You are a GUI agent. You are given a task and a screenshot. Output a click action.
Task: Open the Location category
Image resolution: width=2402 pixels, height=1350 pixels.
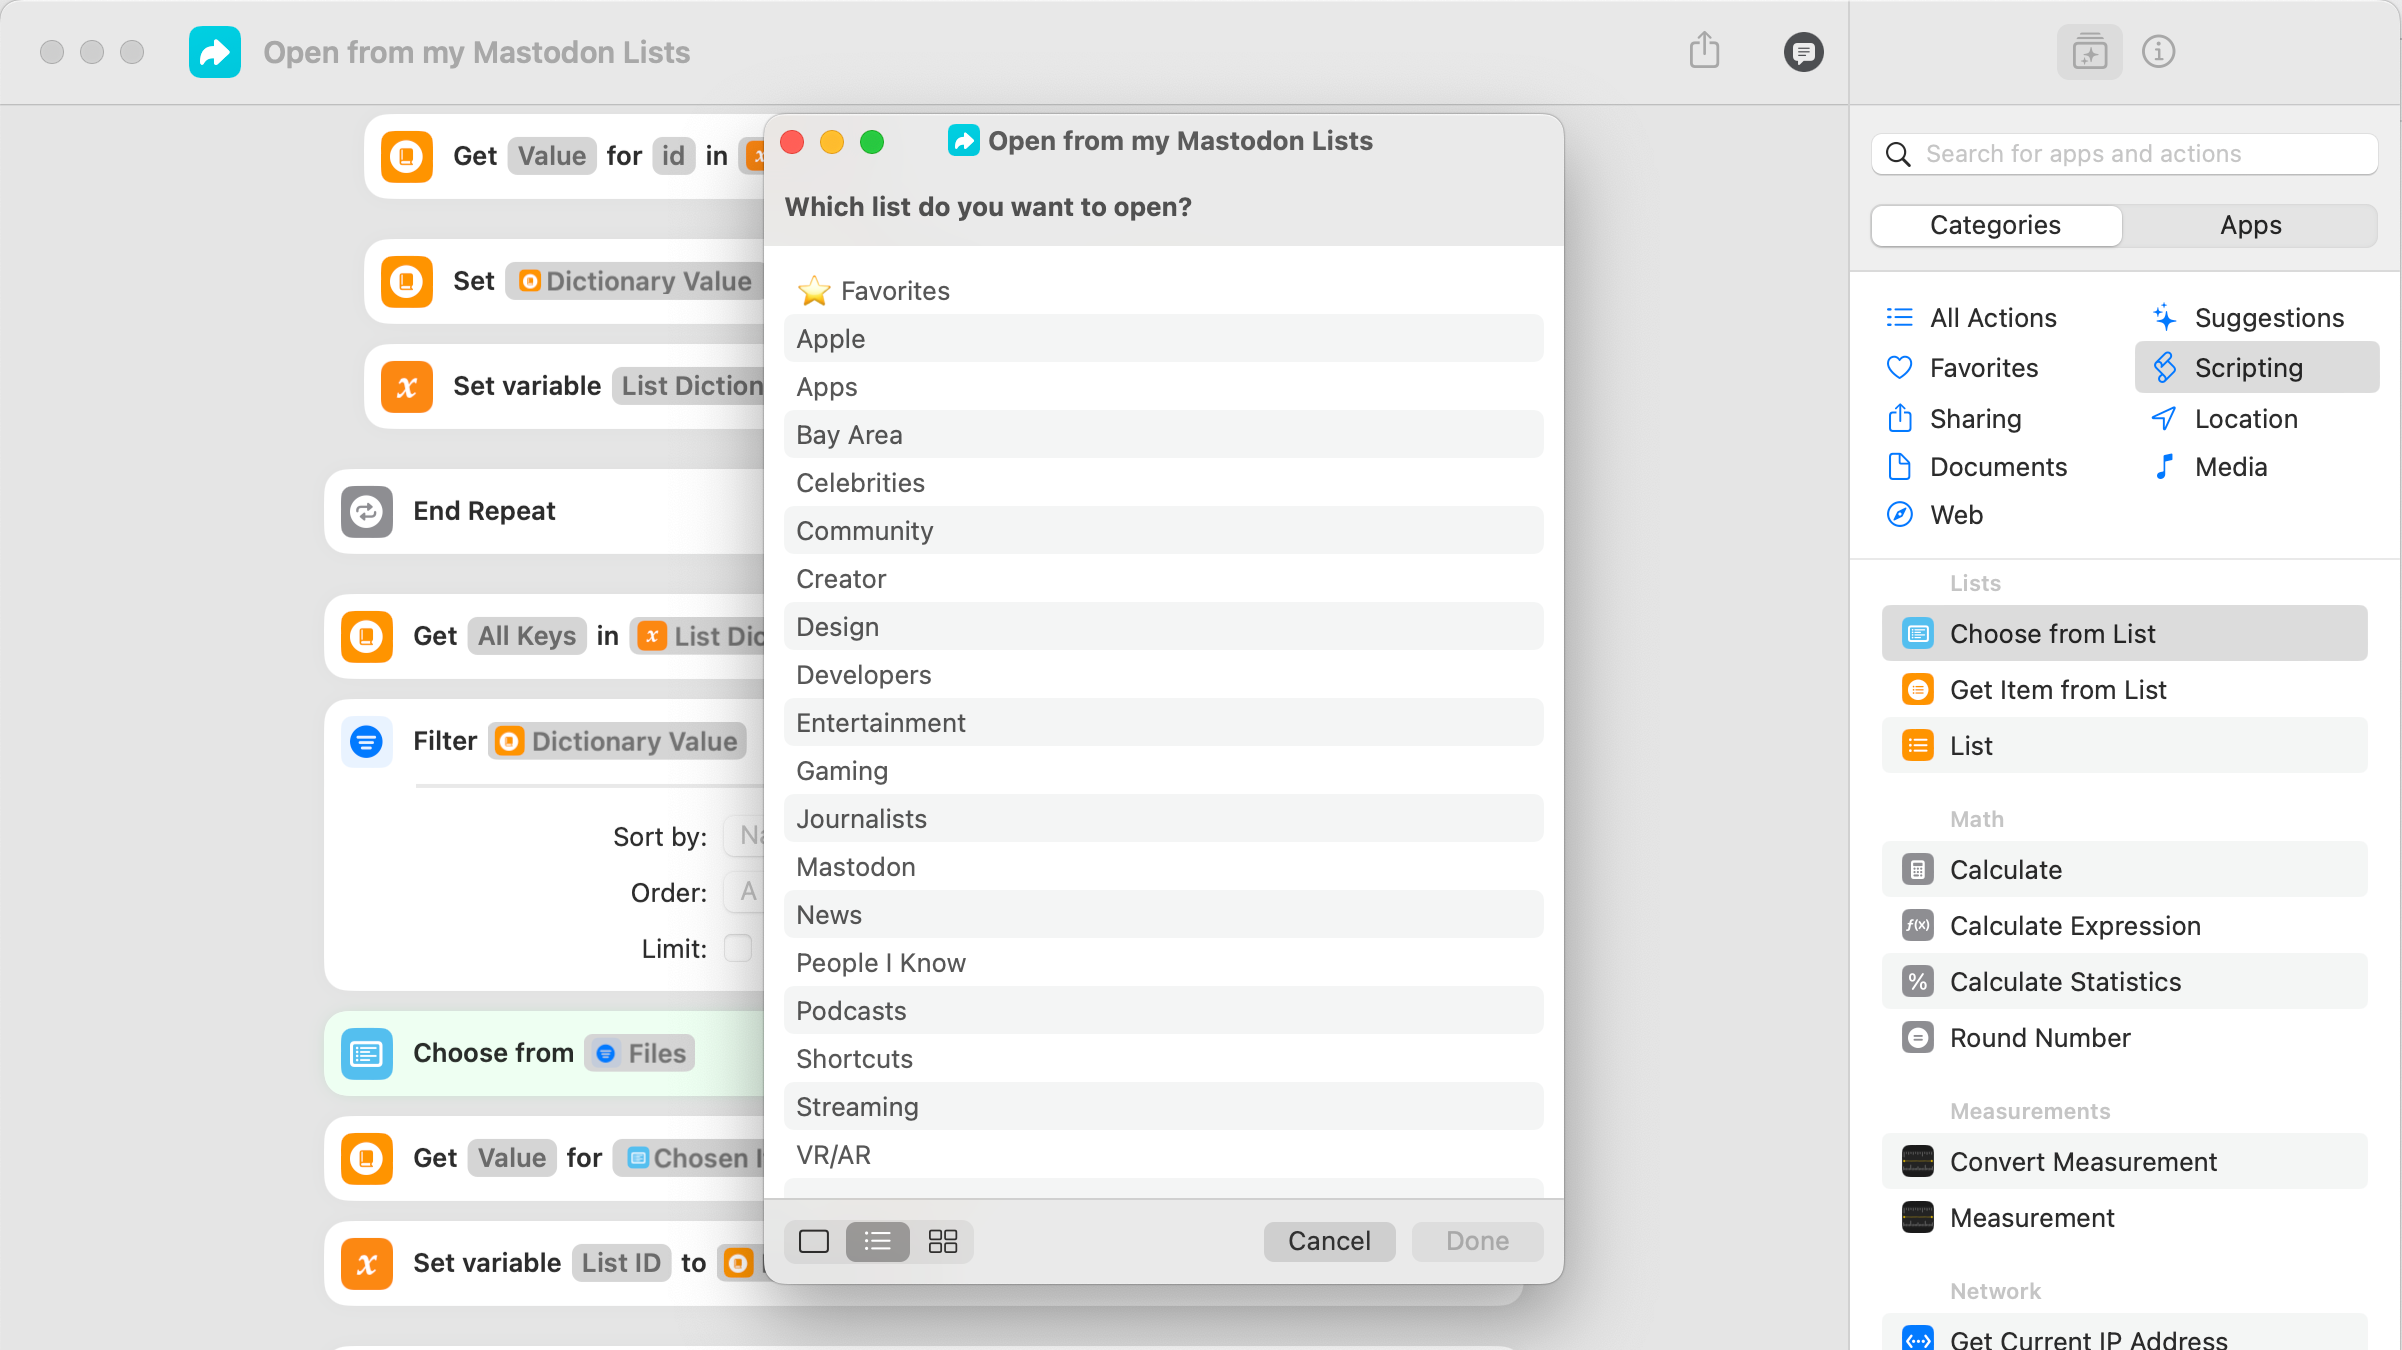pyautogui.click(x=2223, y=419)
